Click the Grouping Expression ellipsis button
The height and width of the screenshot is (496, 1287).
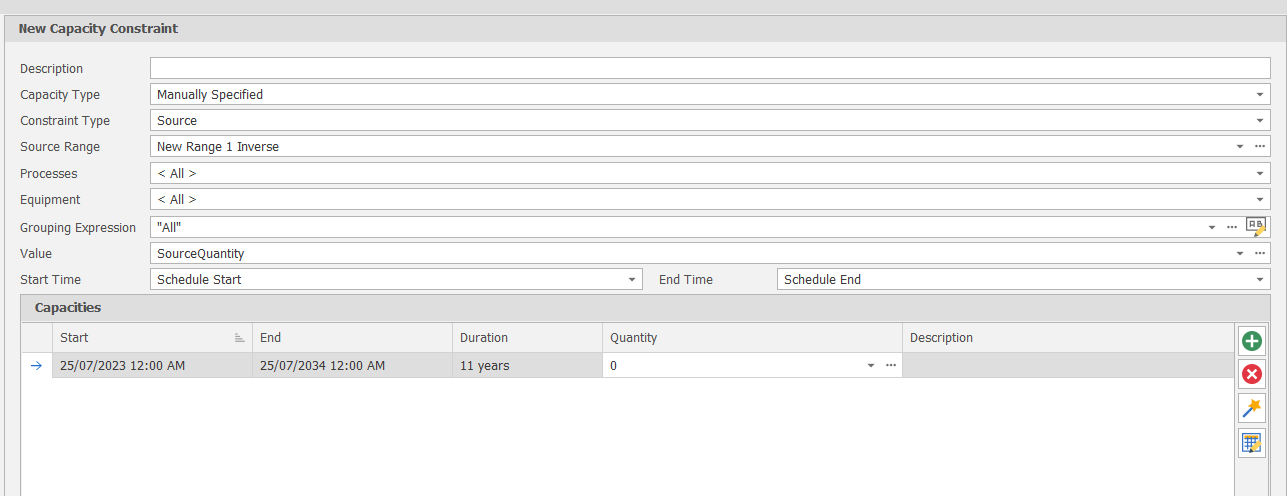(x=1232, y=227)
